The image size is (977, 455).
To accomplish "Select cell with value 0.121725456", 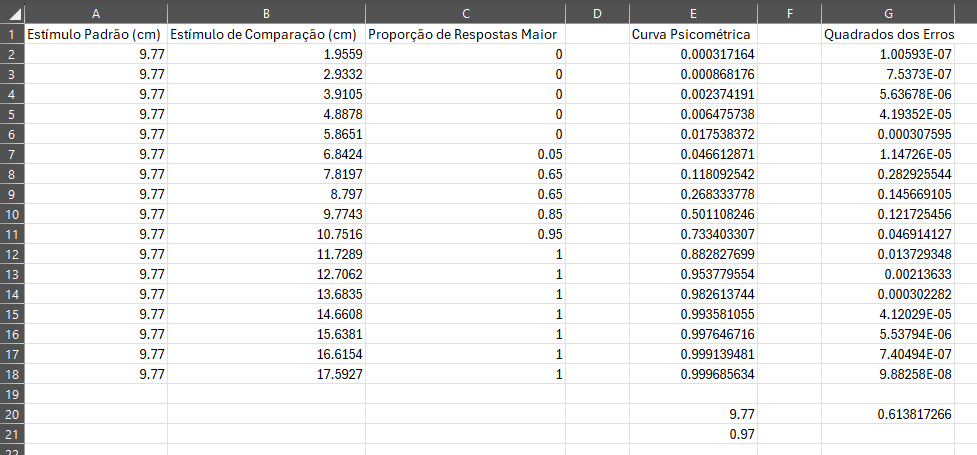I will (x=888, y=214).
